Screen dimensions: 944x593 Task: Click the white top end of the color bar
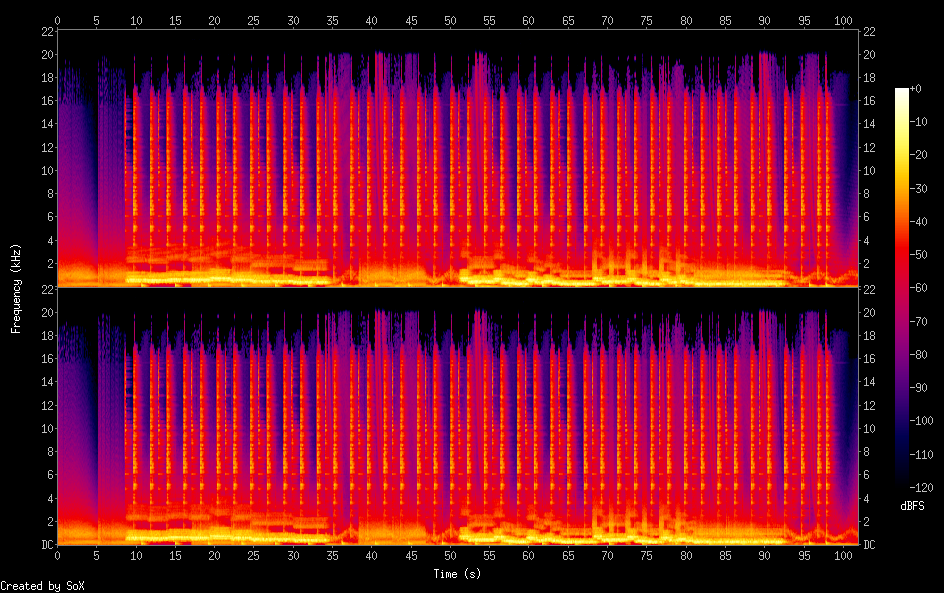tap(902, 92)
